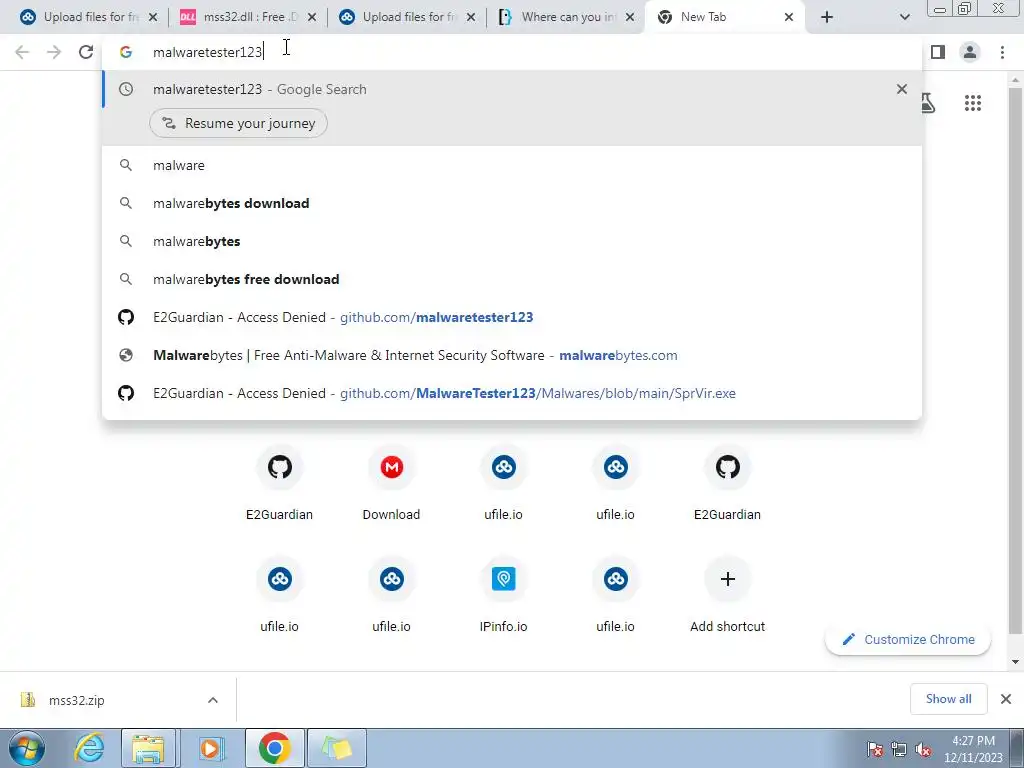Open the Action Center flag icon

(875, 749)
